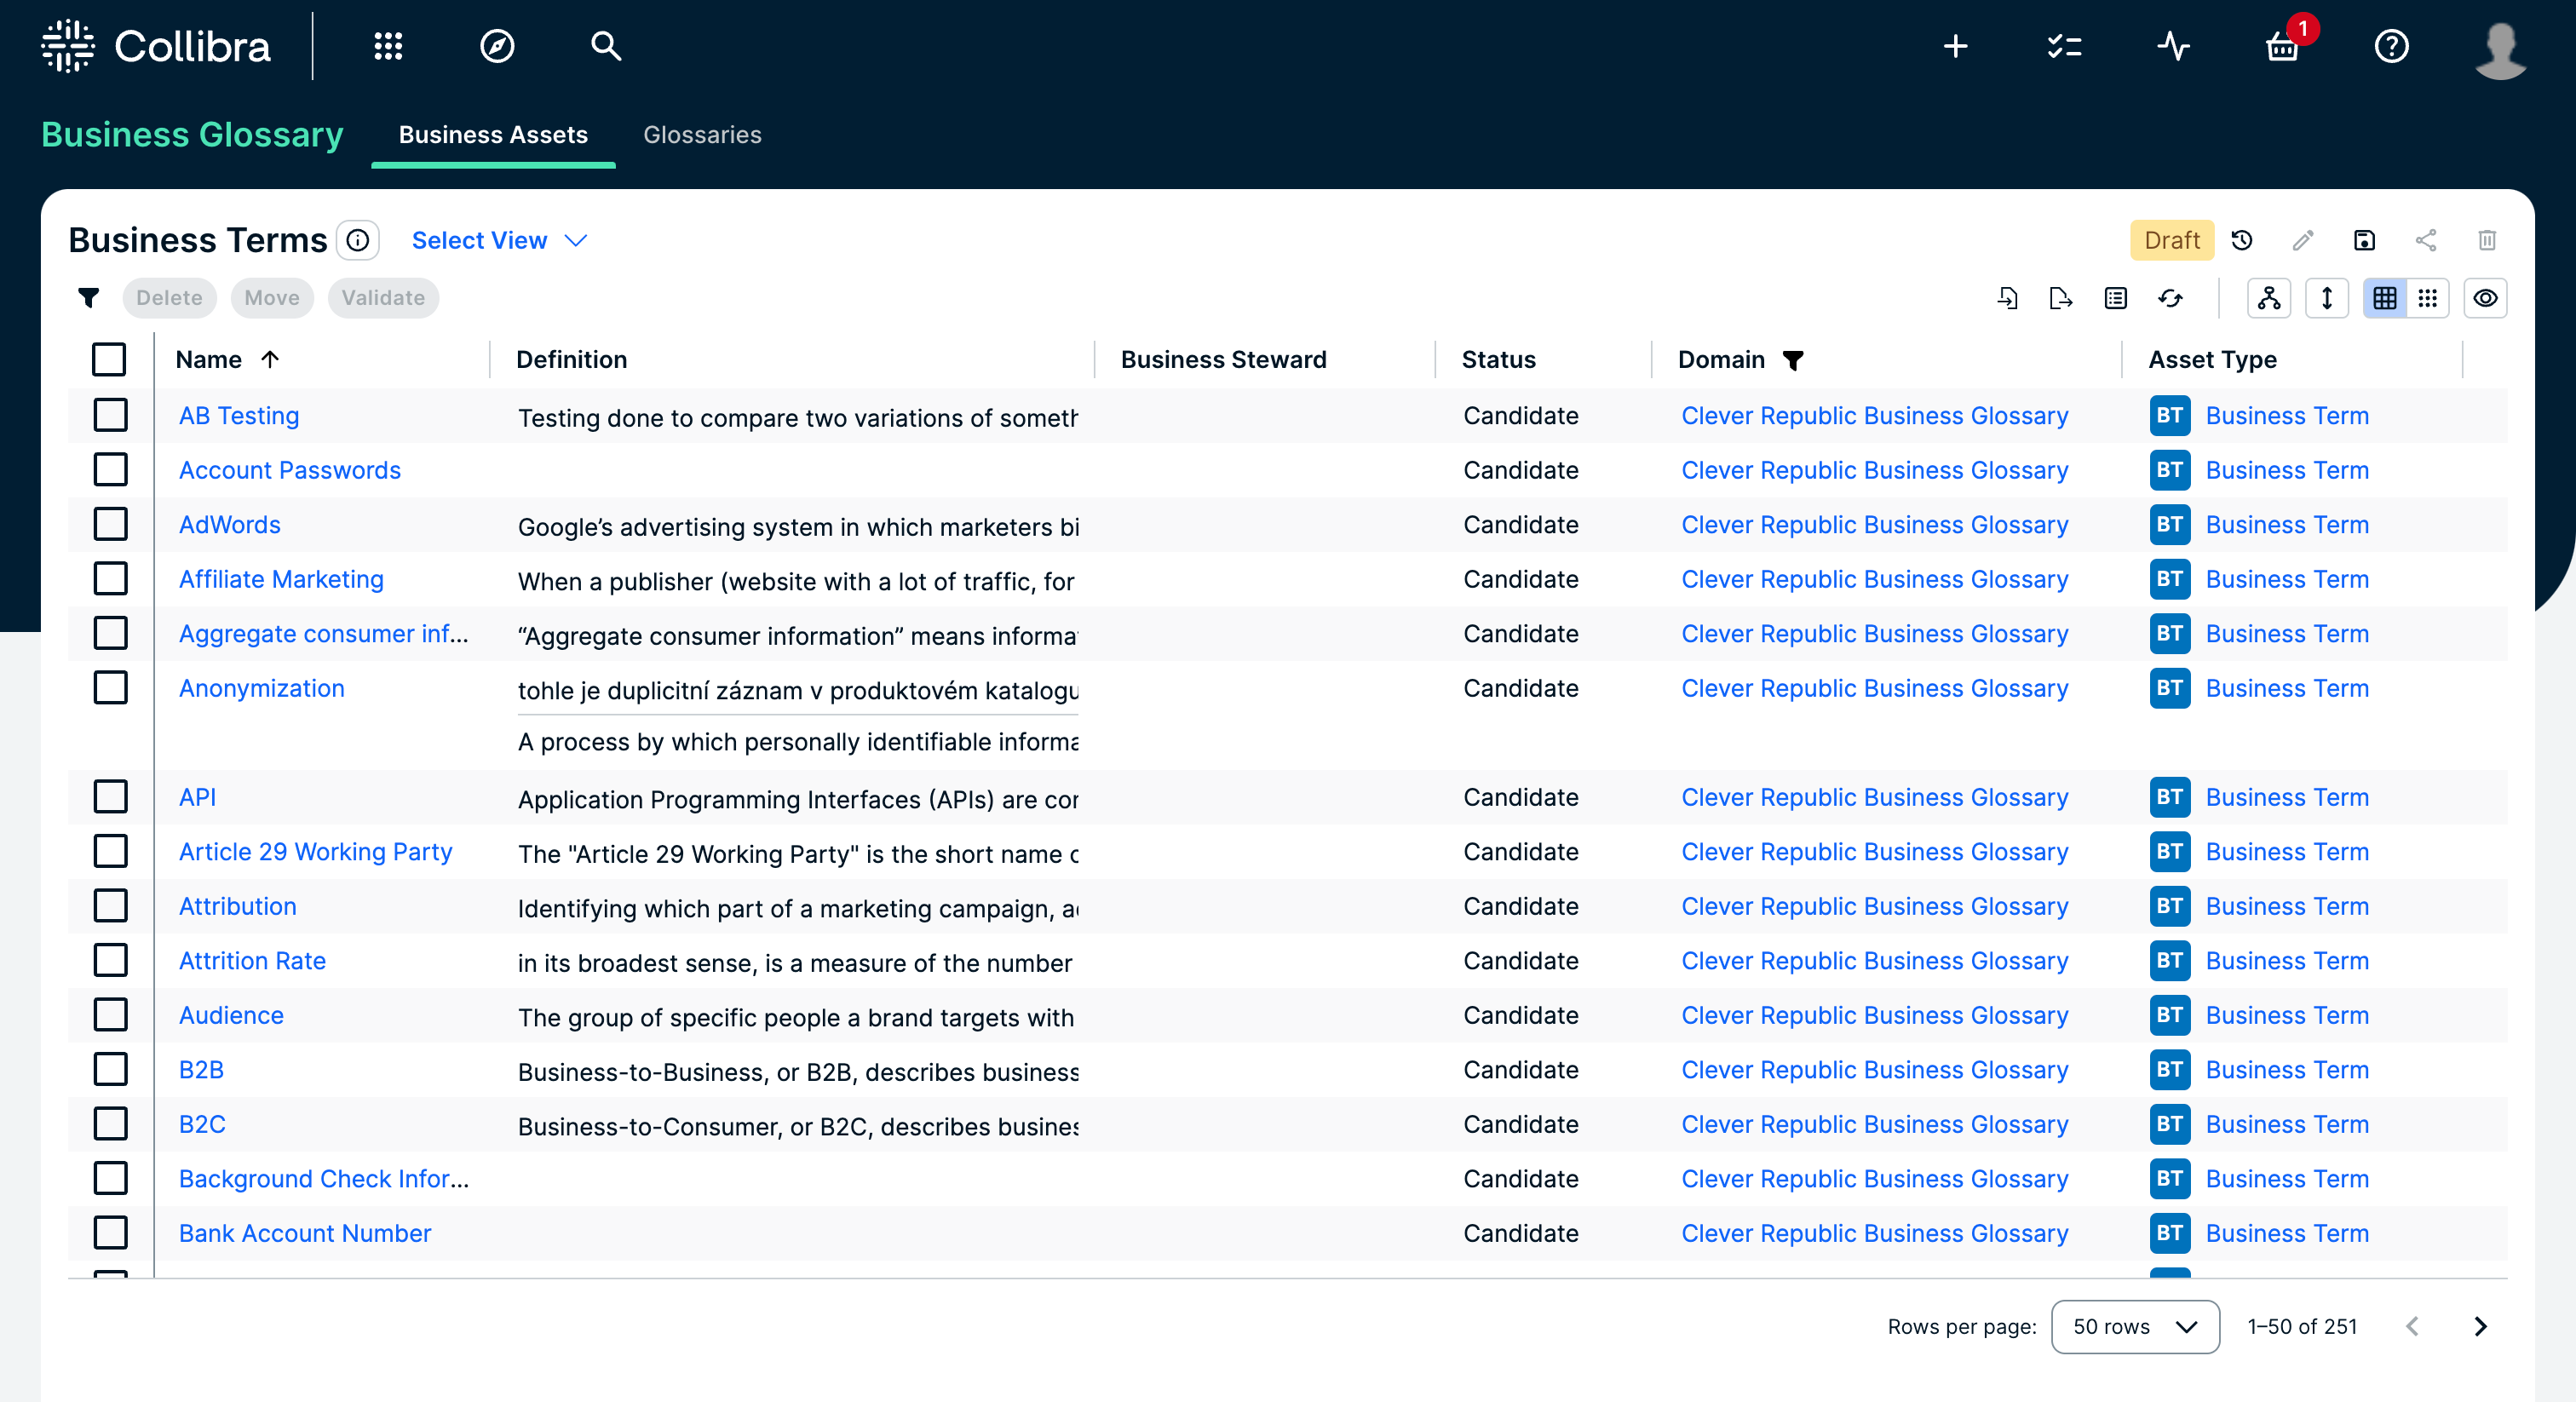This screenshot has height=1402, width=2576.
Task: Open Attrition Rate's Clever Republic Business Glossary link
Action: pyautogui.click(x=1875, y=961)
